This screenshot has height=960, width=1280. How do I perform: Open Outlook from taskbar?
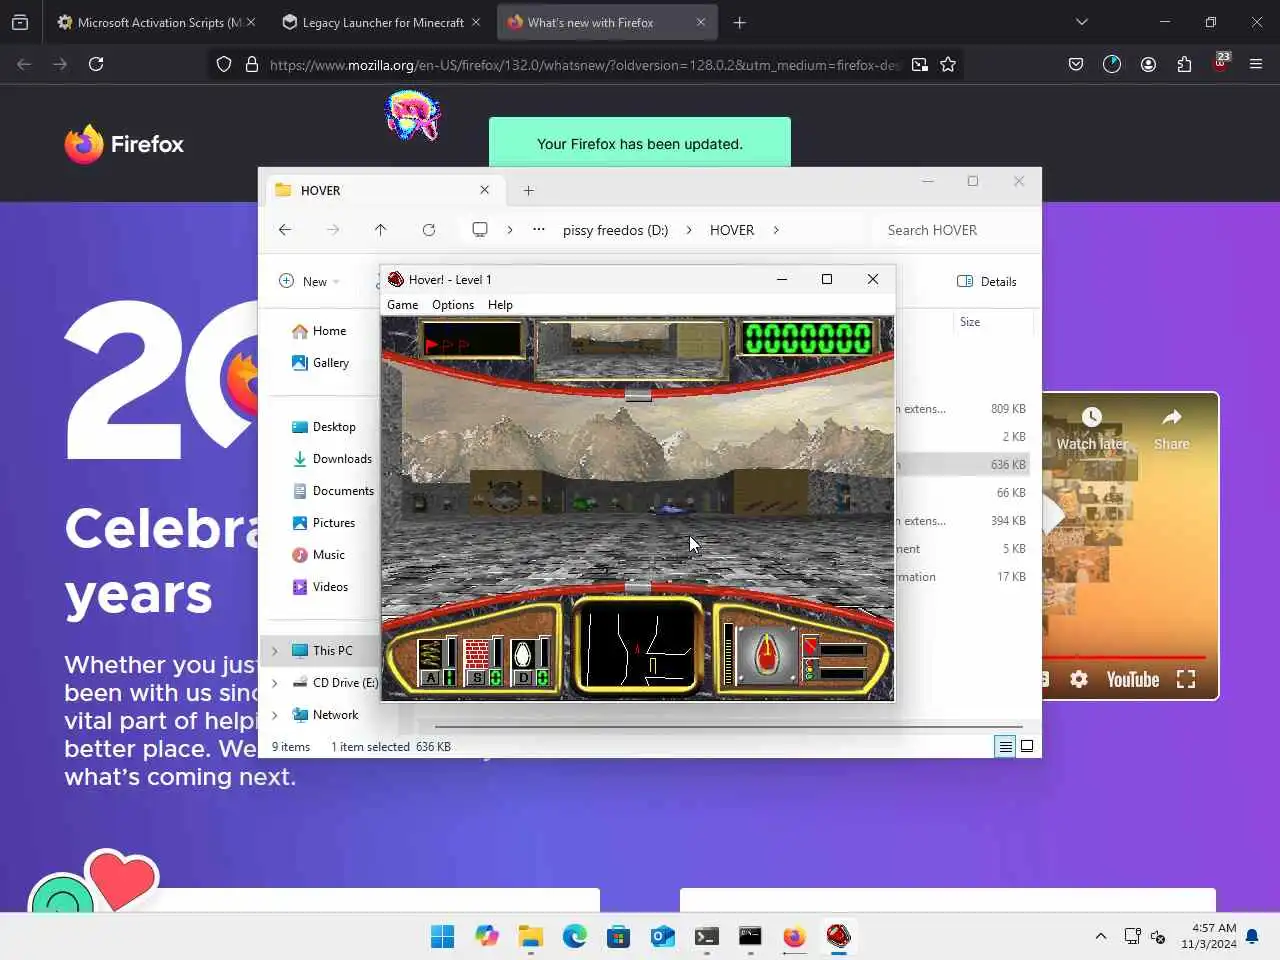[662, 936]
